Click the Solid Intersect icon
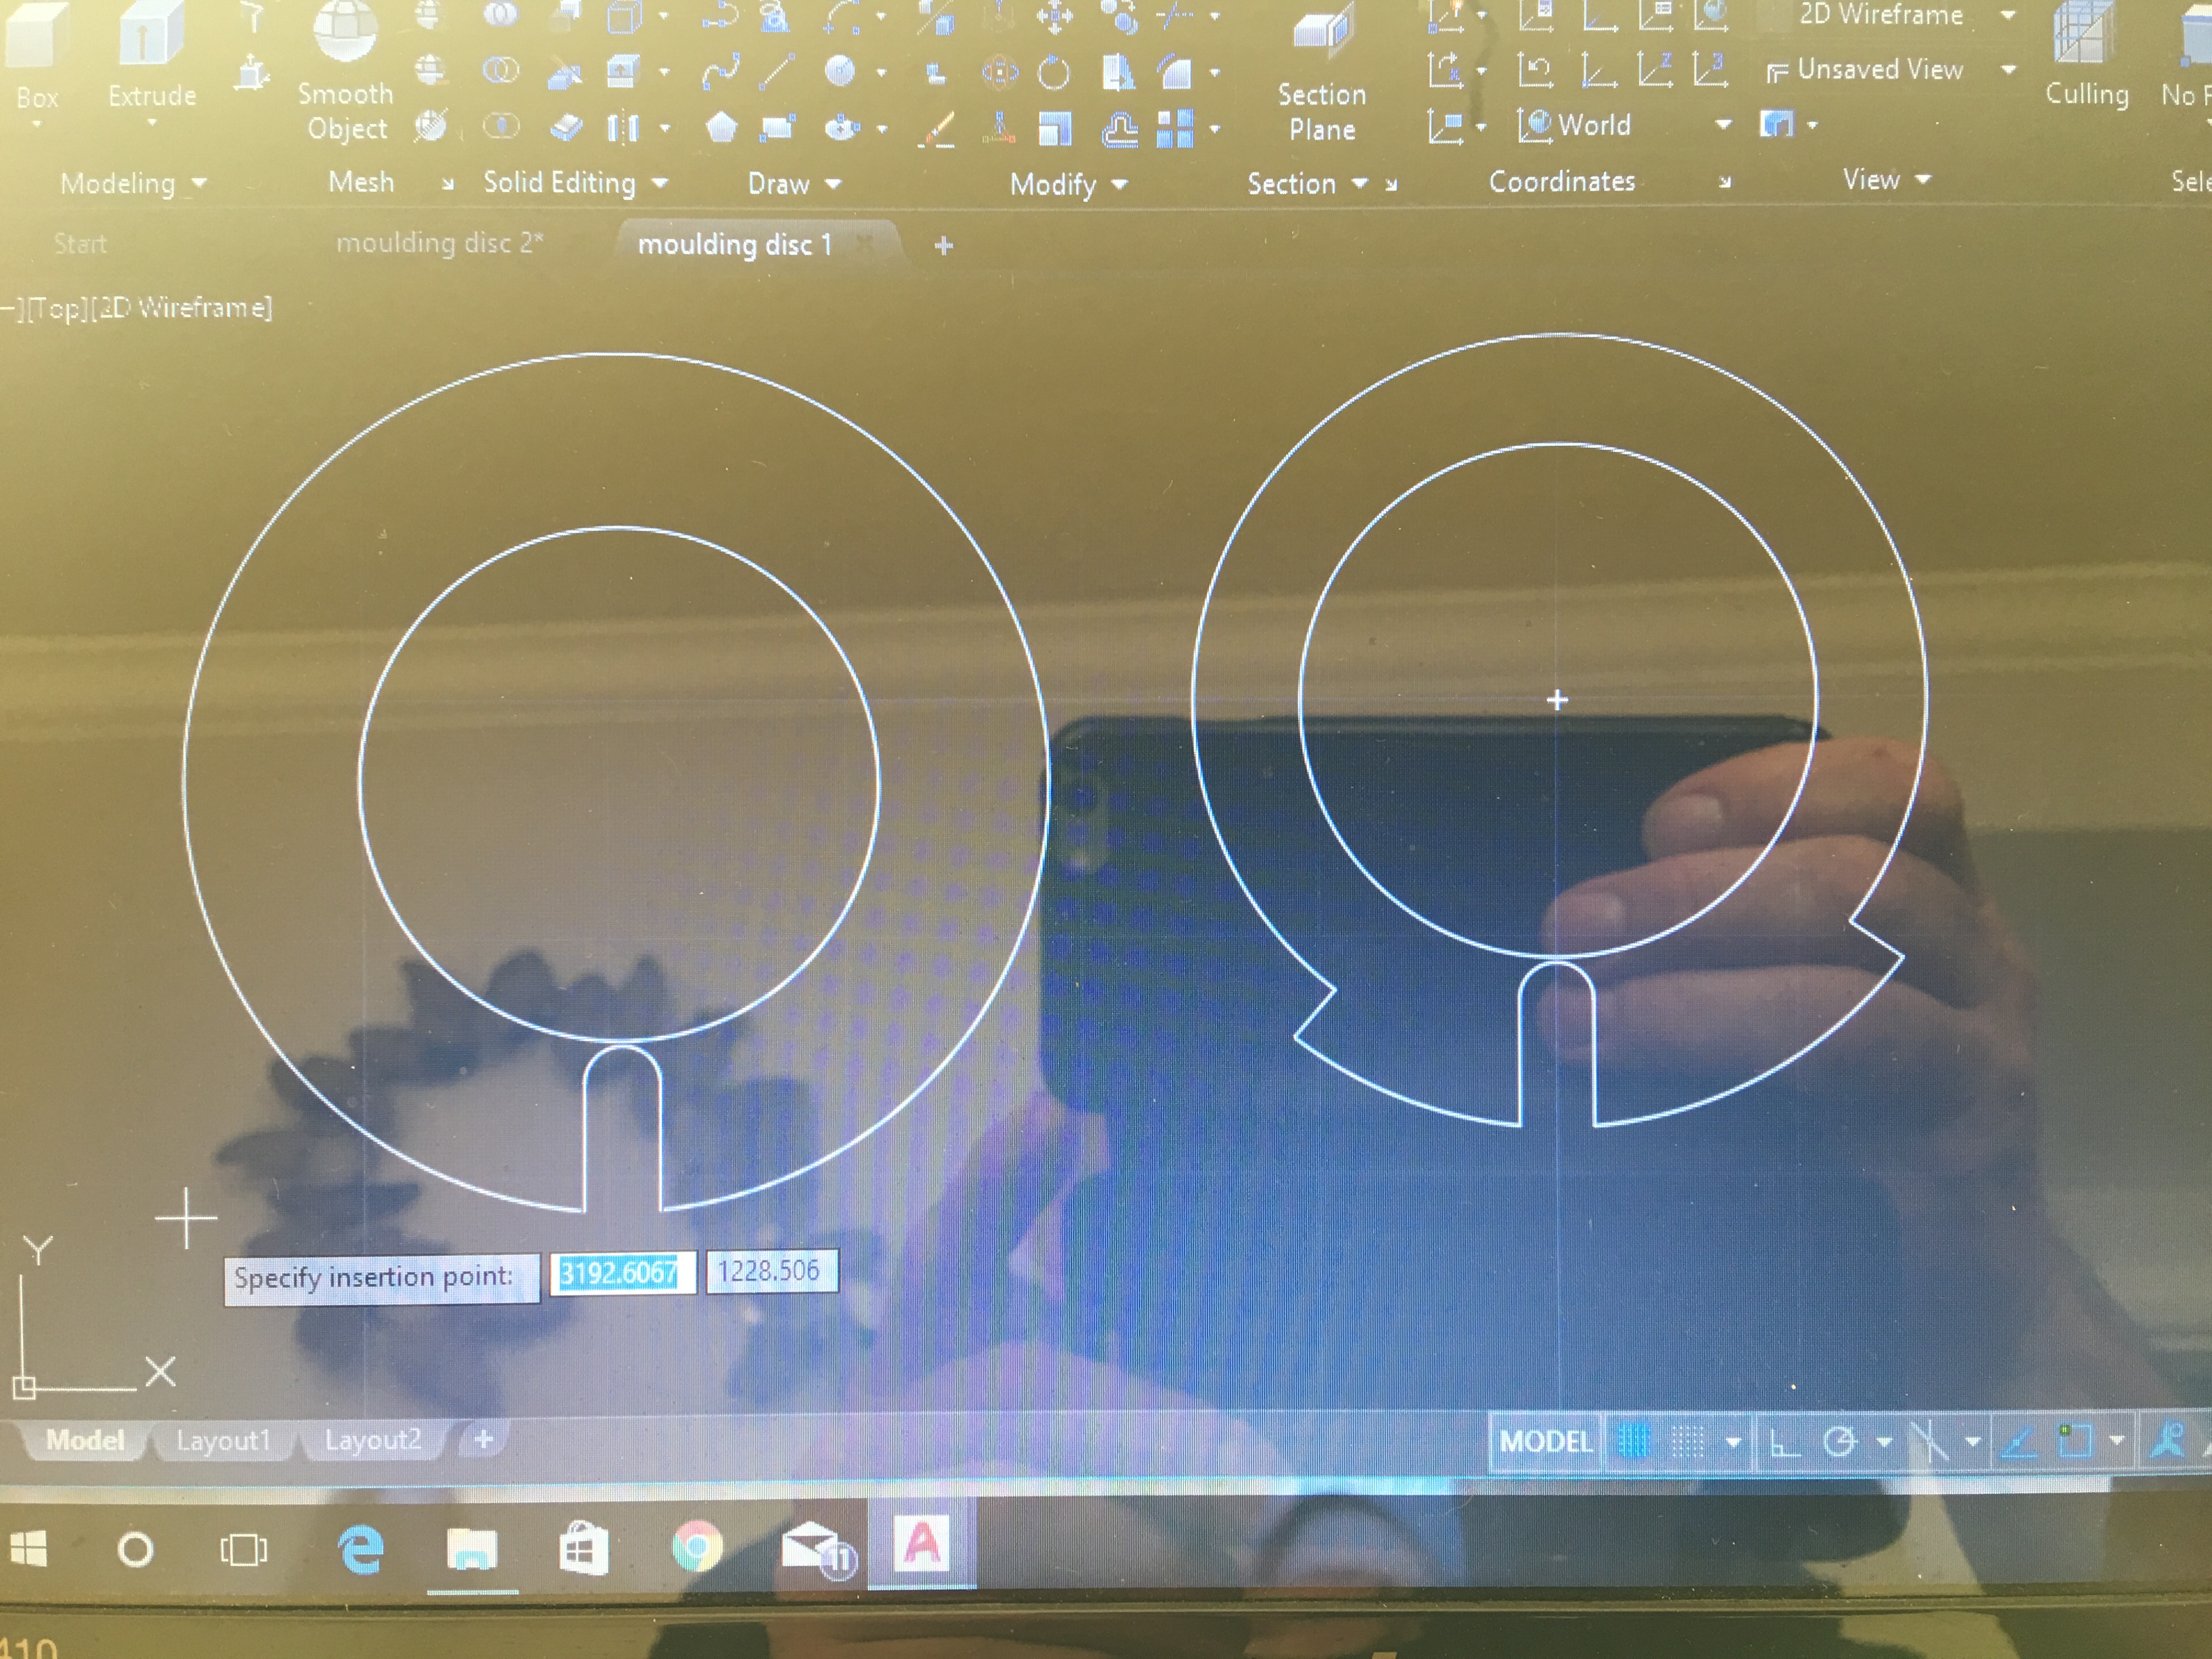This screenshot has height=1659, width=2212. pyautogui.click(x=501, y=127)
